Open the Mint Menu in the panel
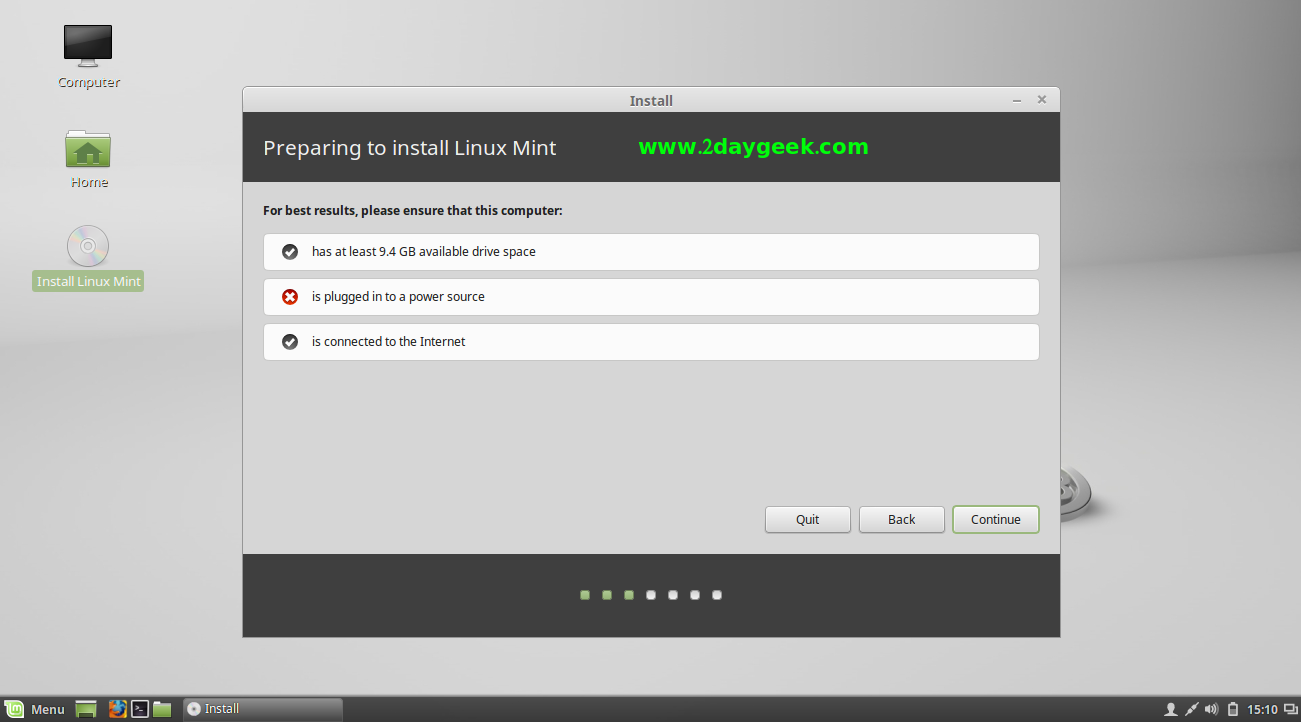 pos(36,709)
